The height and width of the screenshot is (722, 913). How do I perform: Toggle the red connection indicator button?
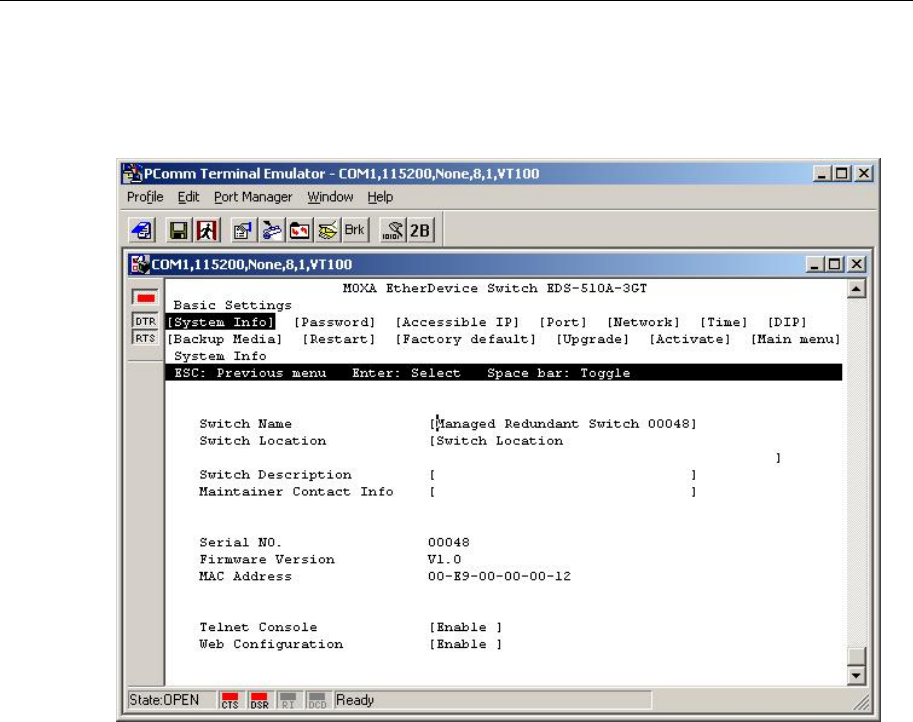(145, 298)
